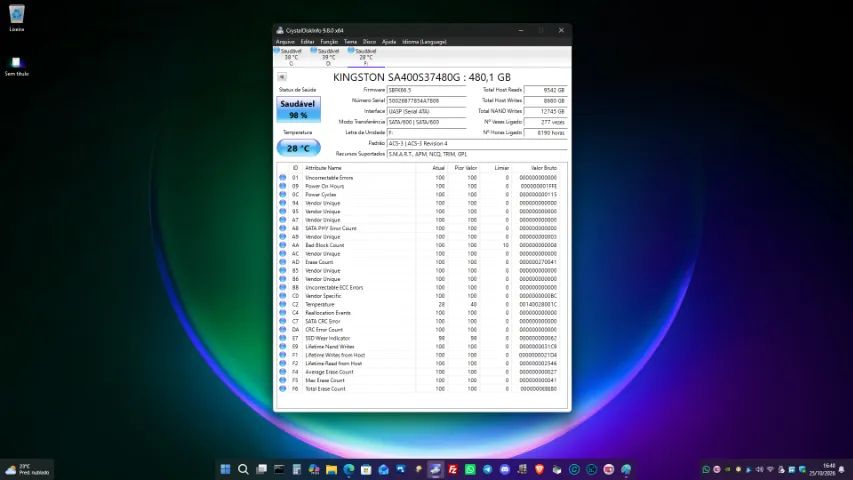Open Brave browser from the taskbar

pos(540,469)
